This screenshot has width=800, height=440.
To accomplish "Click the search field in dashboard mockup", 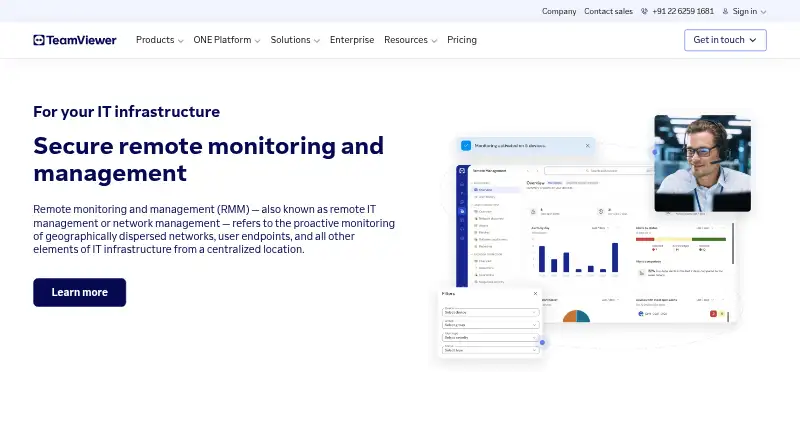I will (599, 170).
